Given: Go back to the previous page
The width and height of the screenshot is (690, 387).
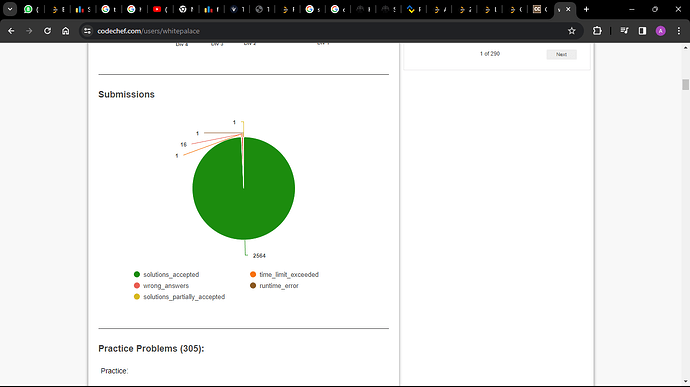Looking at the screenshot, I should tap(11, 31).
